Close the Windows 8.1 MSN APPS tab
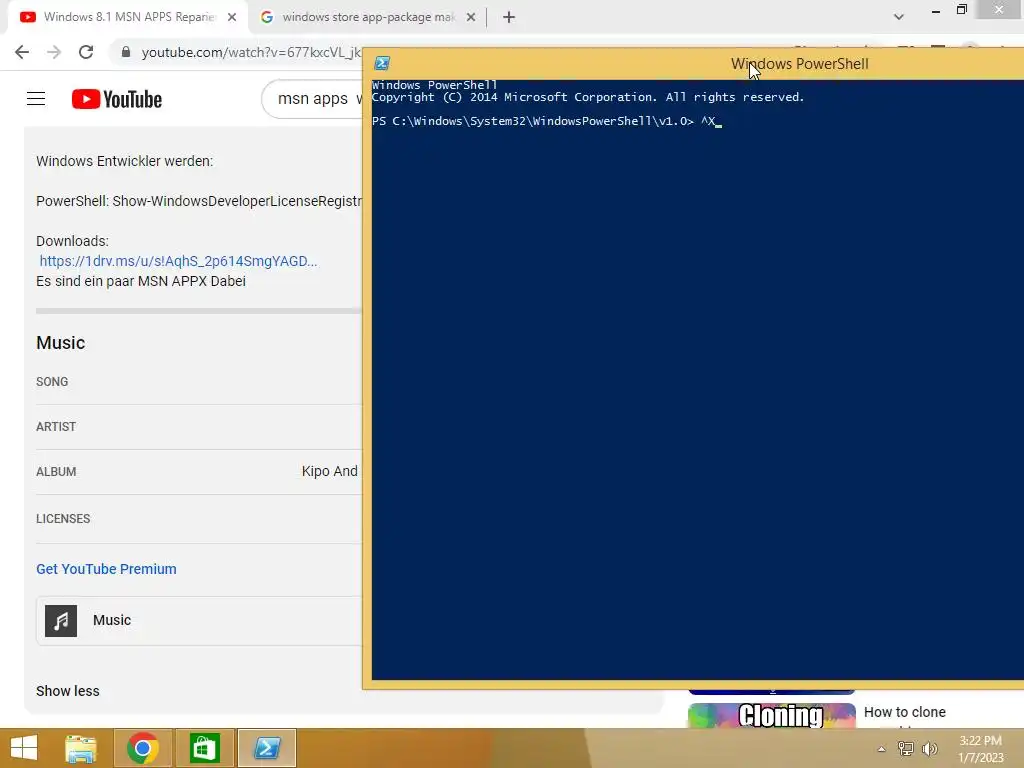This screenshot has height=768, width=1024. (232, 18)
